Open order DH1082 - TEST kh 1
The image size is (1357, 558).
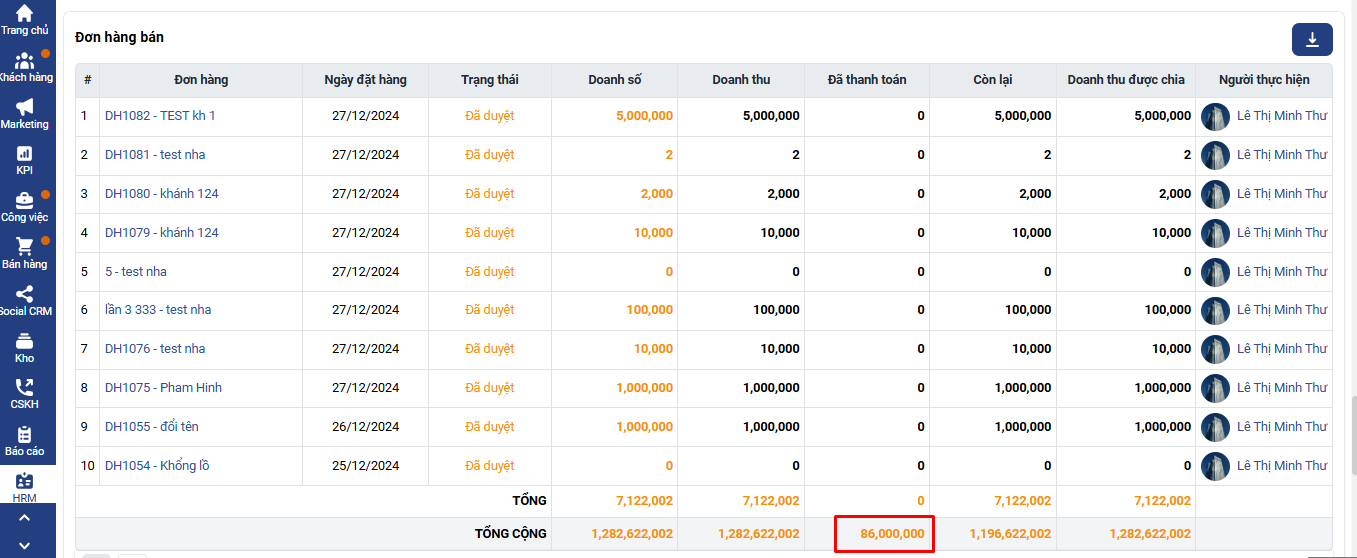(160, 116)
